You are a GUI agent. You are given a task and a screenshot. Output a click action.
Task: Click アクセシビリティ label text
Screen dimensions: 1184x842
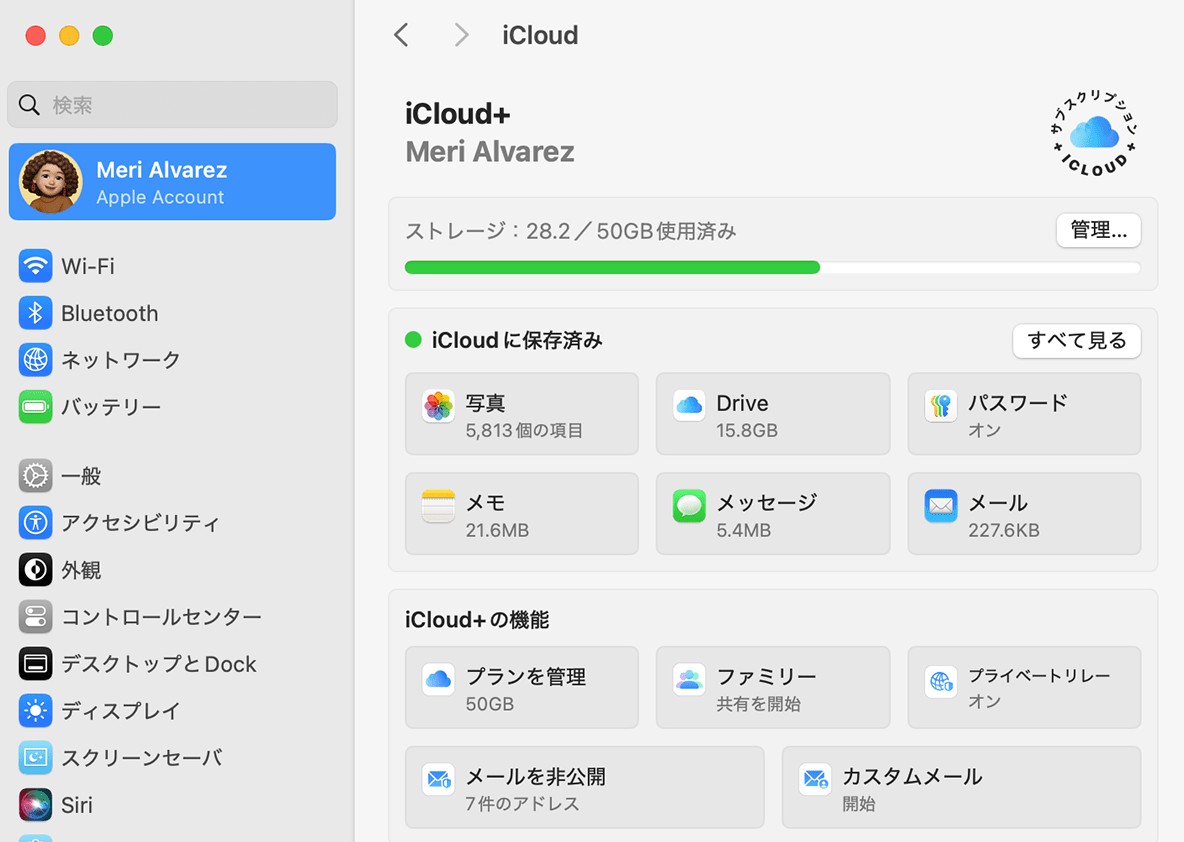[140, 523]
